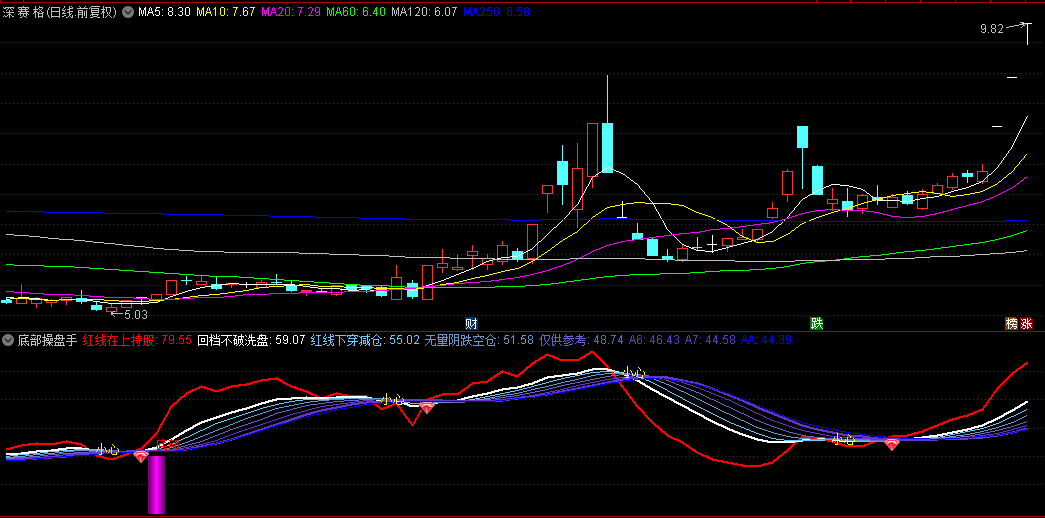1045x518 pixels.
Task: Click the 回档不破洗盘 indicator label
Action: coord(251,340)
